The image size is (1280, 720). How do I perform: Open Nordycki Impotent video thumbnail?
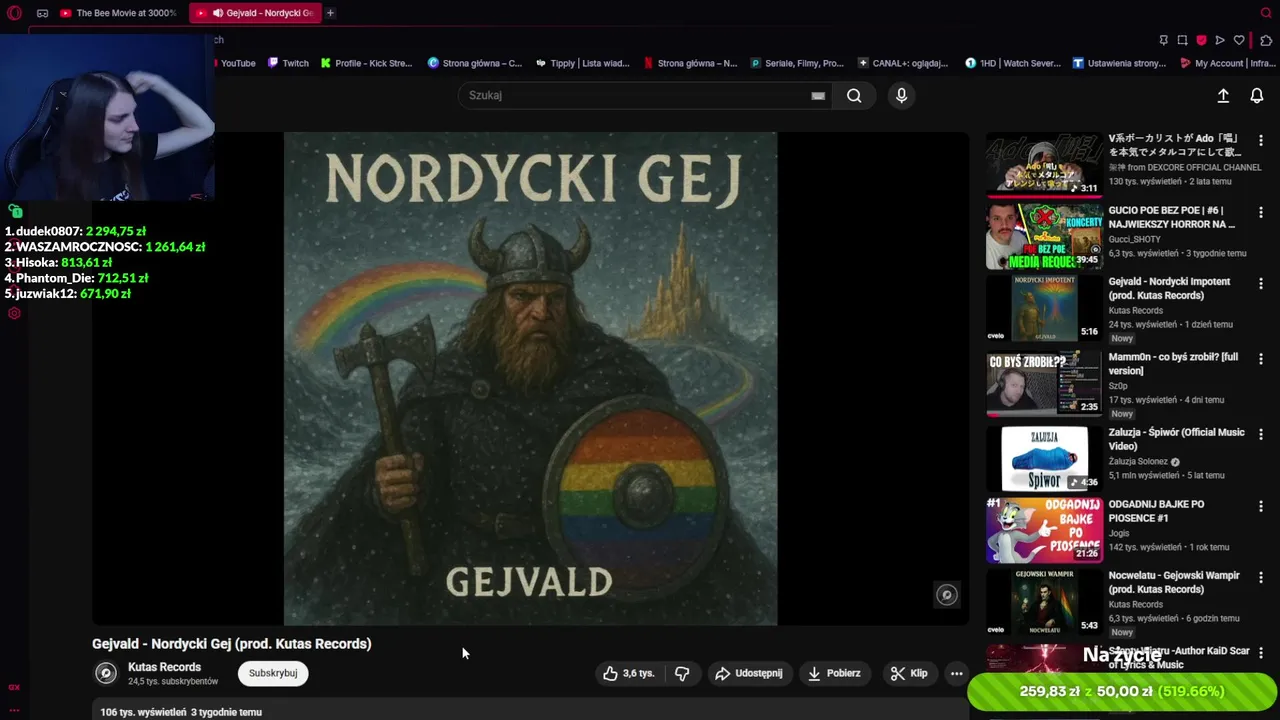click(x=1044, y=308)
